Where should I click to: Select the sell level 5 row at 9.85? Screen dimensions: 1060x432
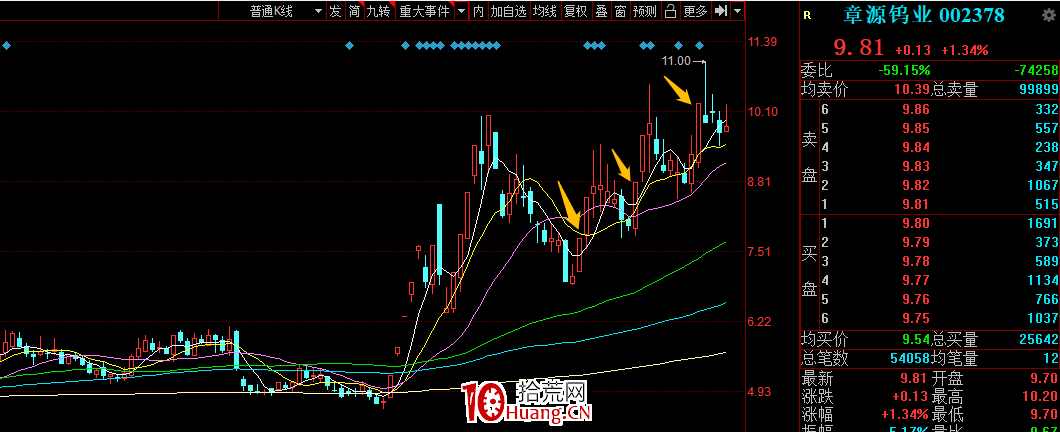[939, 128]
